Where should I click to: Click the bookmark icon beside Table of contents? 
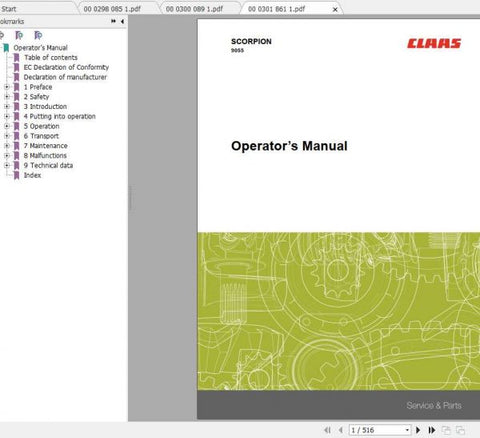point(16,58)
